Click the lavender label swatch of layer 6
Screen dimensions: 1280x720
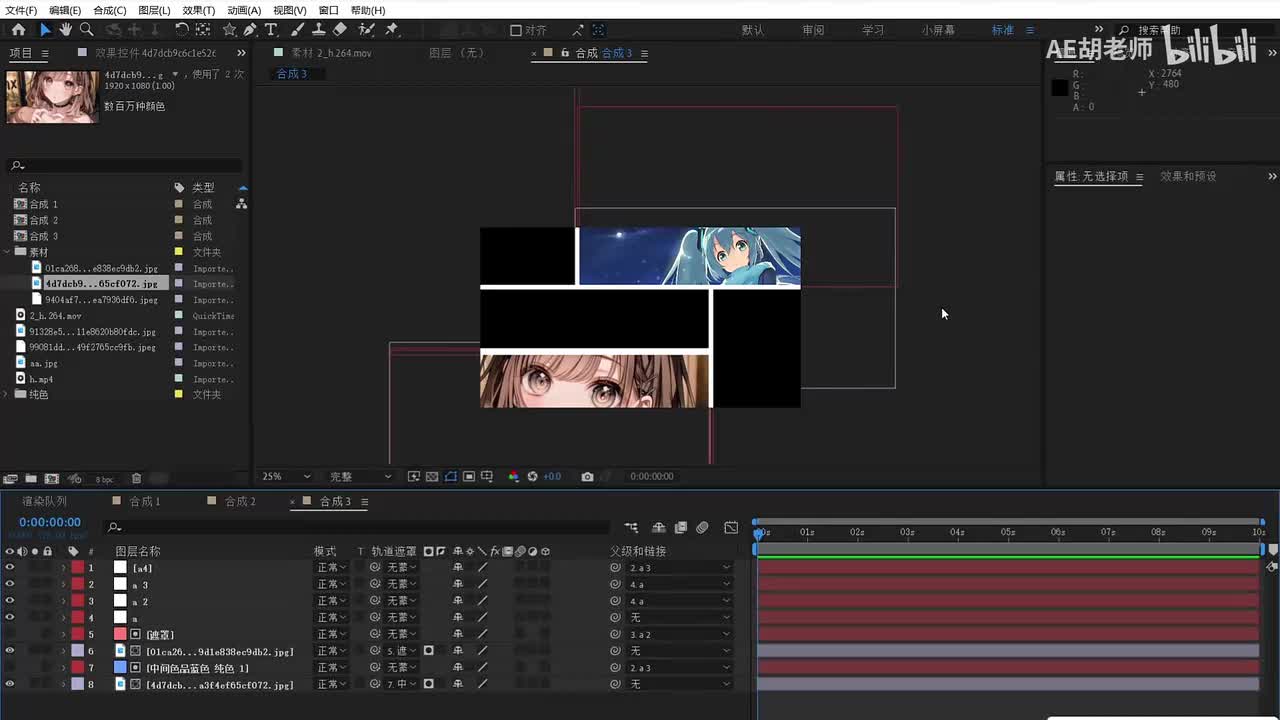click(77, 651)
